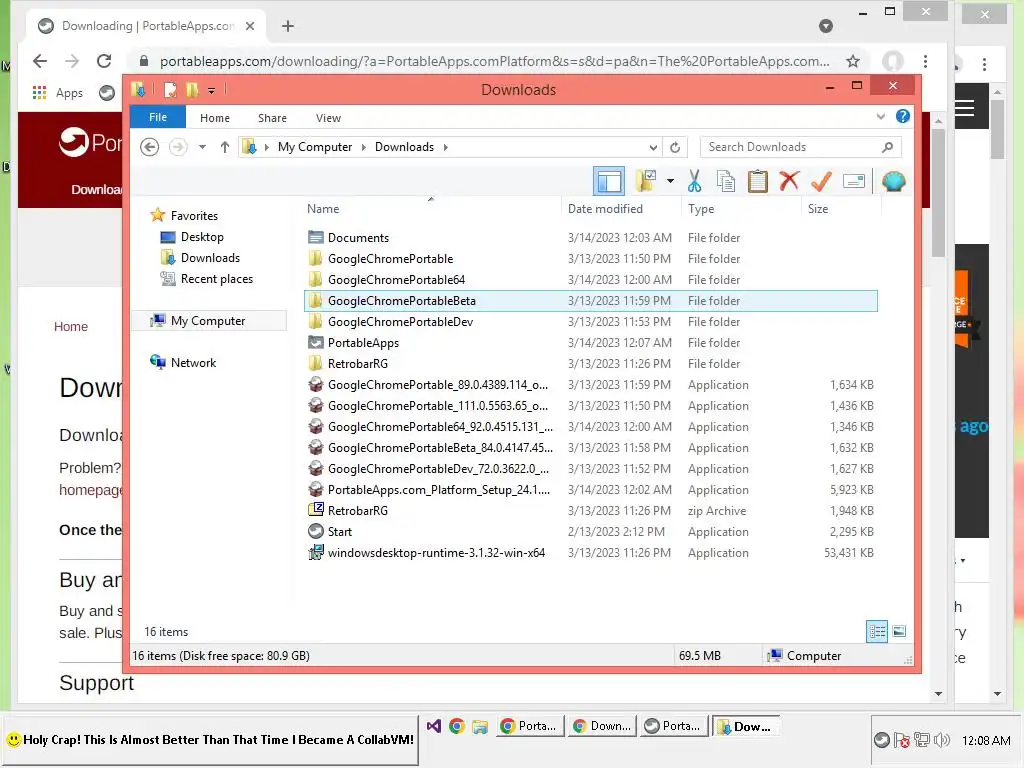Bookmark this page with the star icon
Image resolution: width=1024 pixels, height=768 pixels.
[x=852, y=61]
